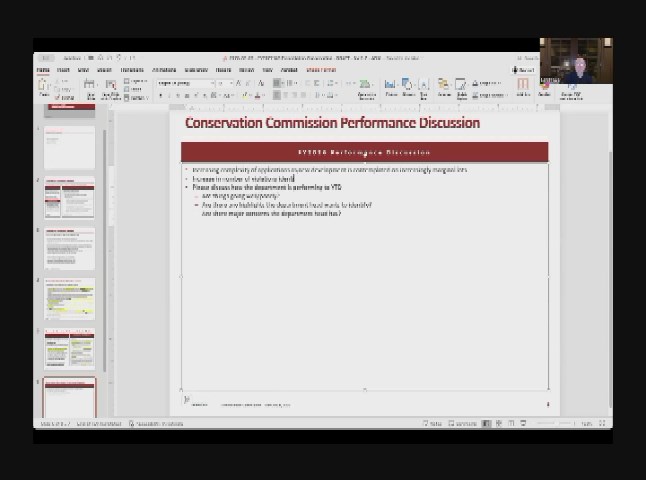
Task: Insert a Picture from the ribbon
Action: (391, 87)
